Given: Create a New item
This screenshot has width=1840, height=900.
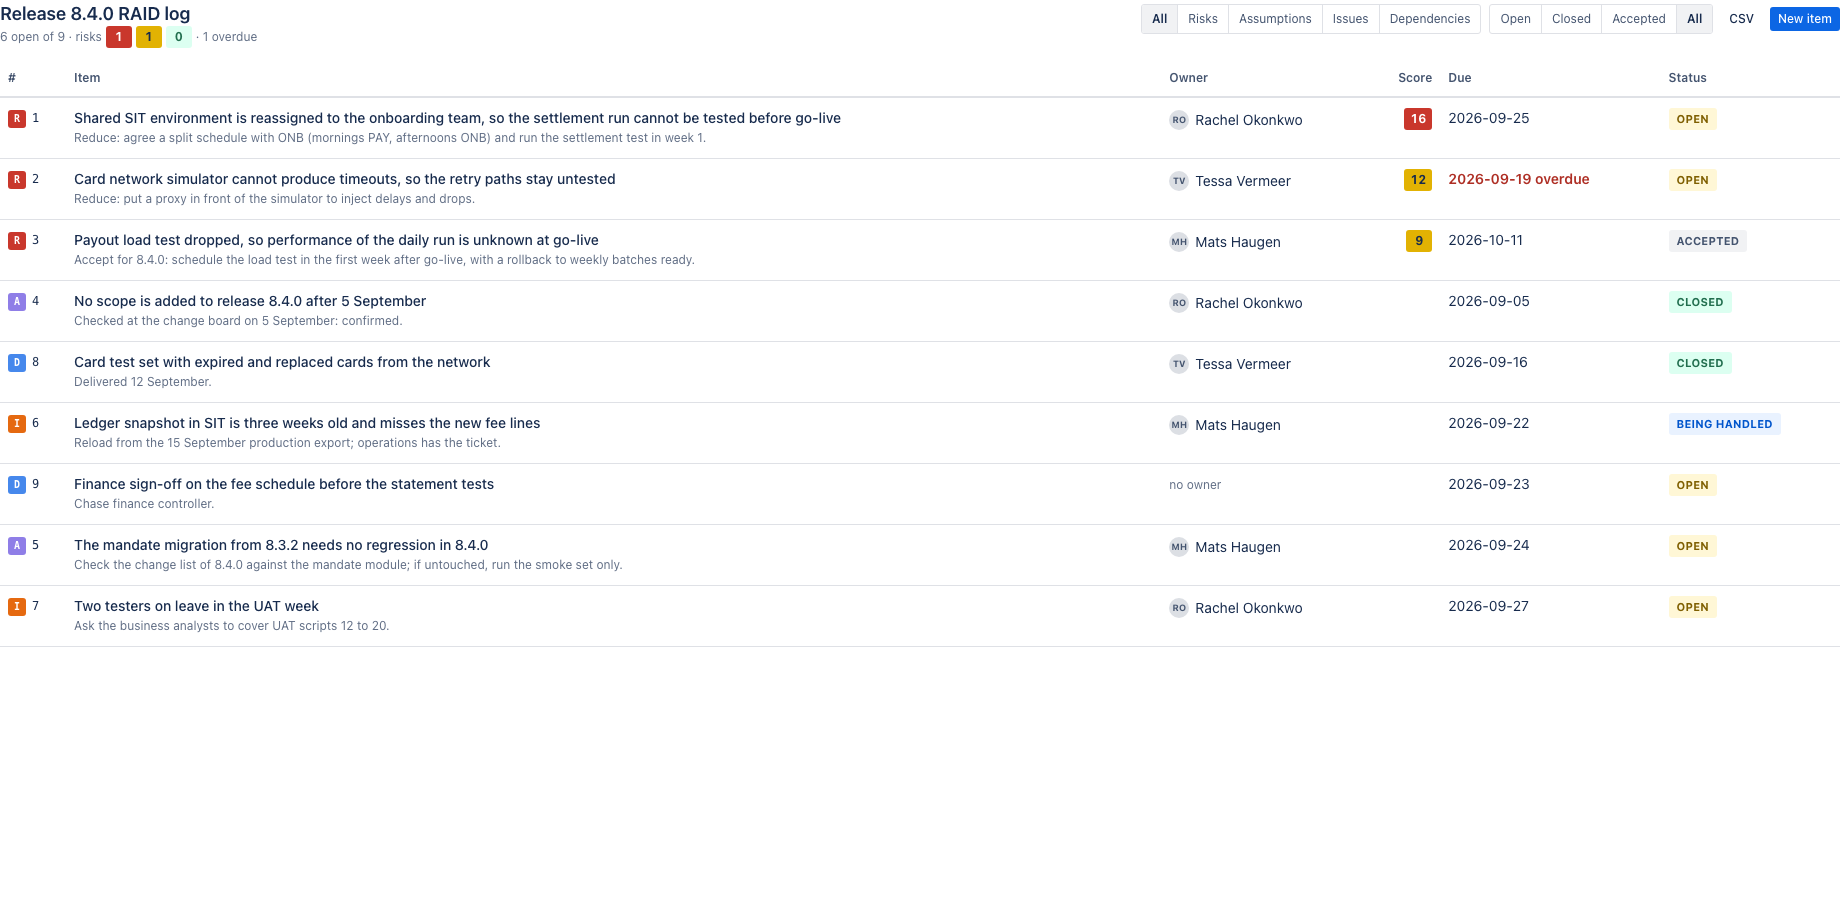Looking at the screenshot, I should [1805, 19].
